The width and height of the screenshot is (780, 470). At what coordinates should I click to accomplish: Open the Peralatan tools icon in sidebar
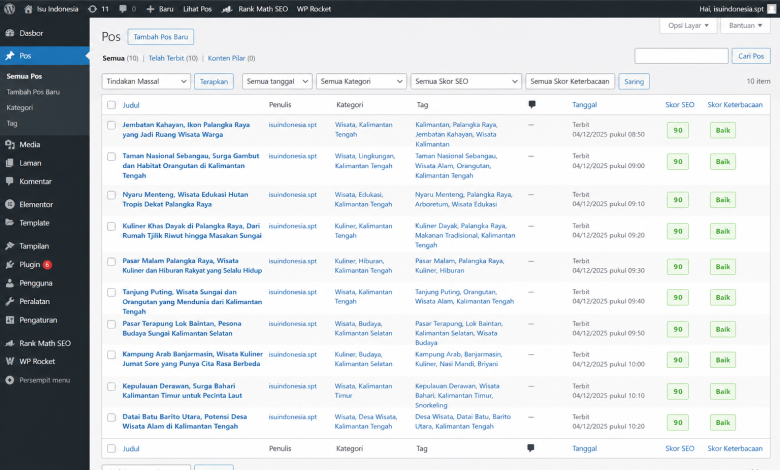(x=9, y=301)
